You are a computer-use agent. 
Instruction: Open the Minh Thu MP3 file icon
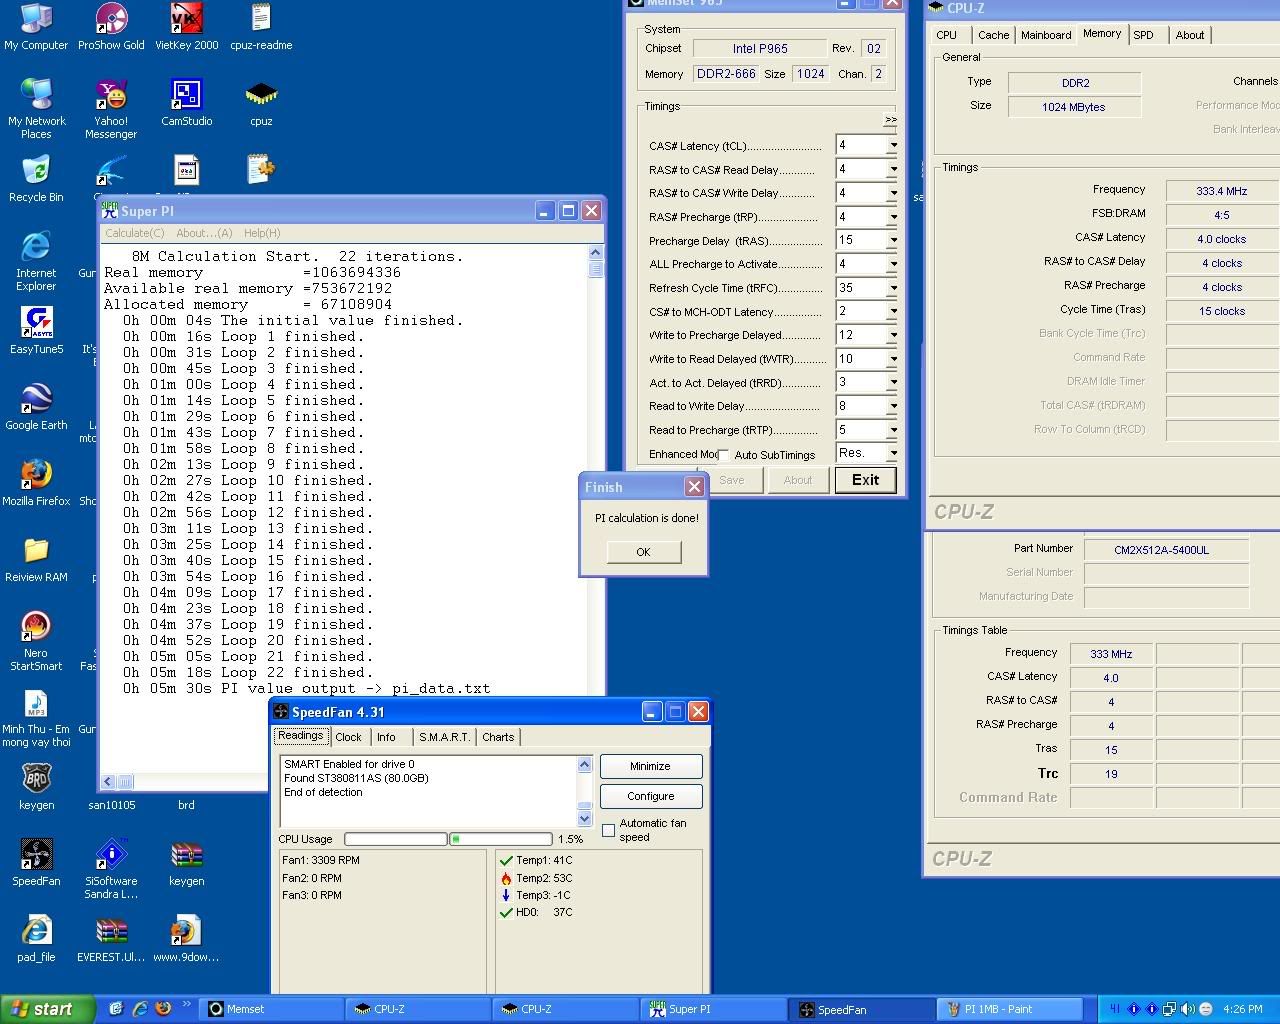click(36, 718)
